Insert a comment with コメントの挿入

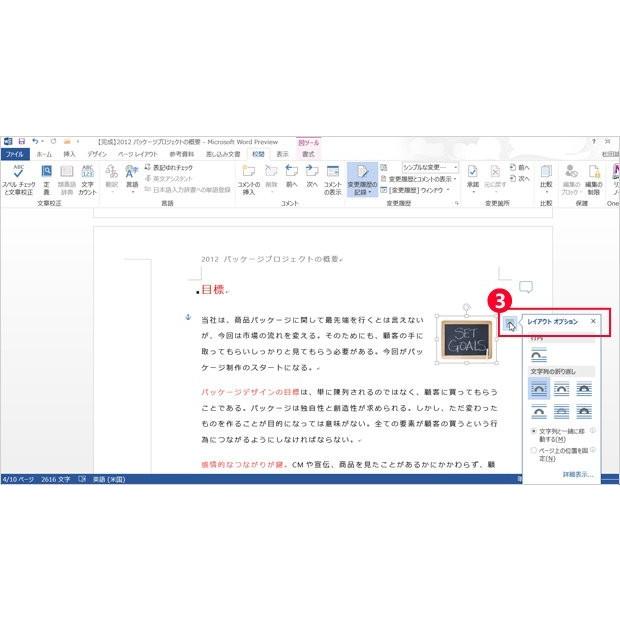pyautogui.click(x=249, y=172)
